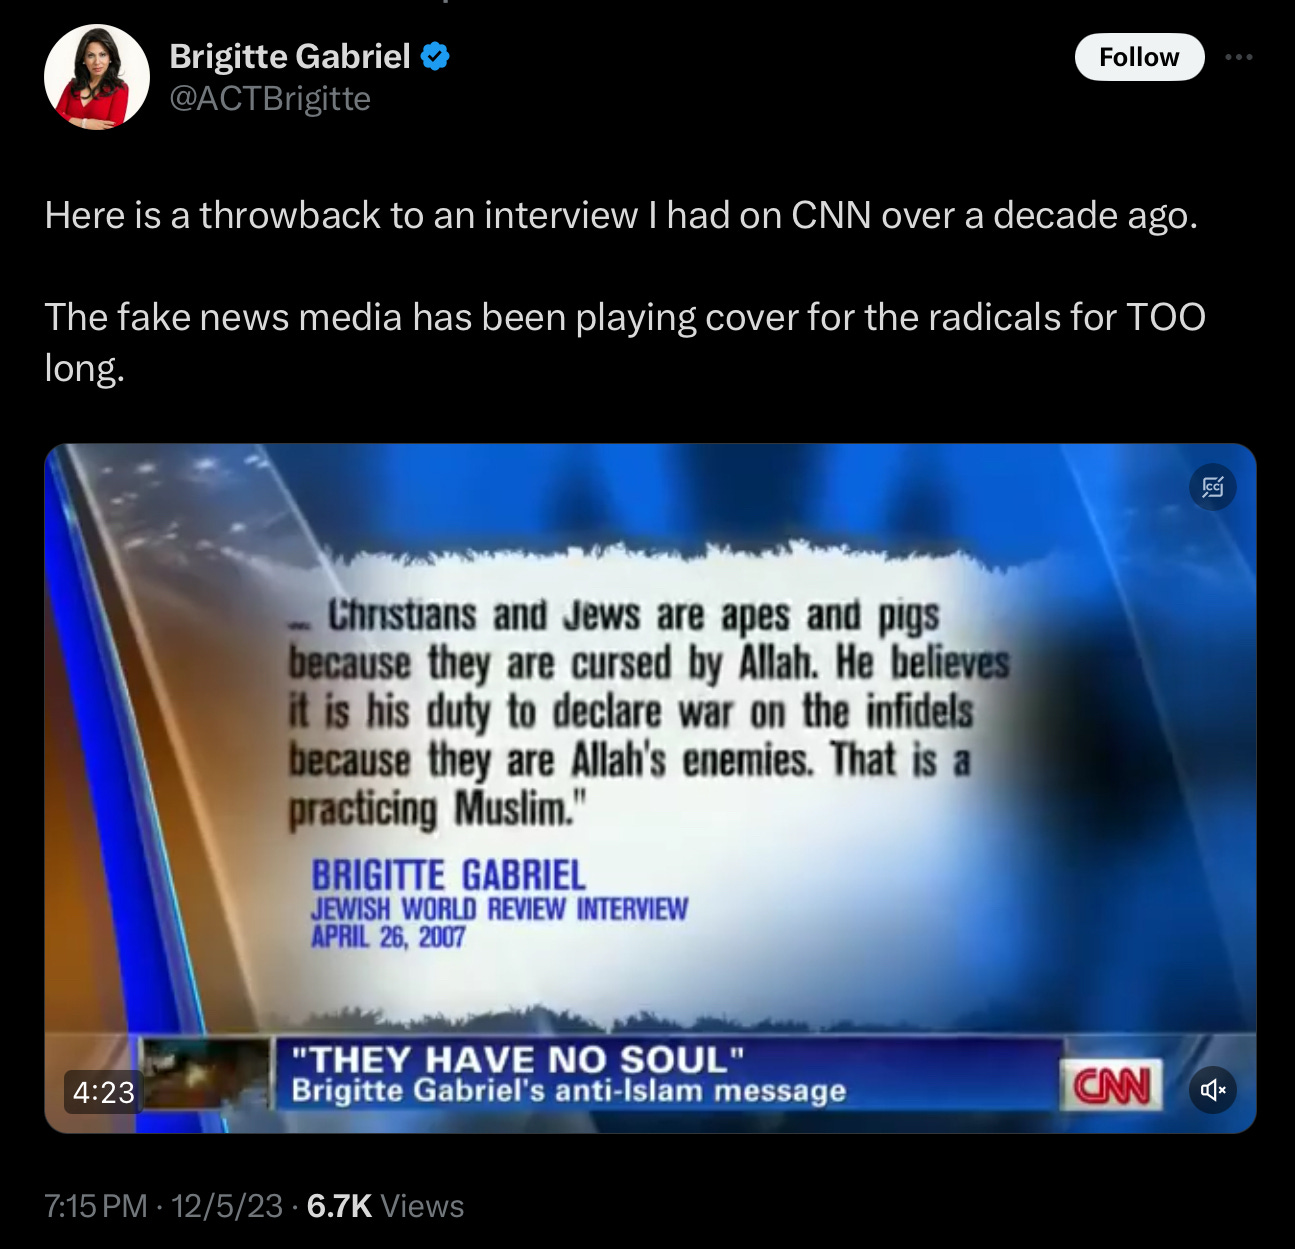Open the 7:15 PM post timestamp
Screen dimensions: 1295x1249
[x=96, y=1206]
